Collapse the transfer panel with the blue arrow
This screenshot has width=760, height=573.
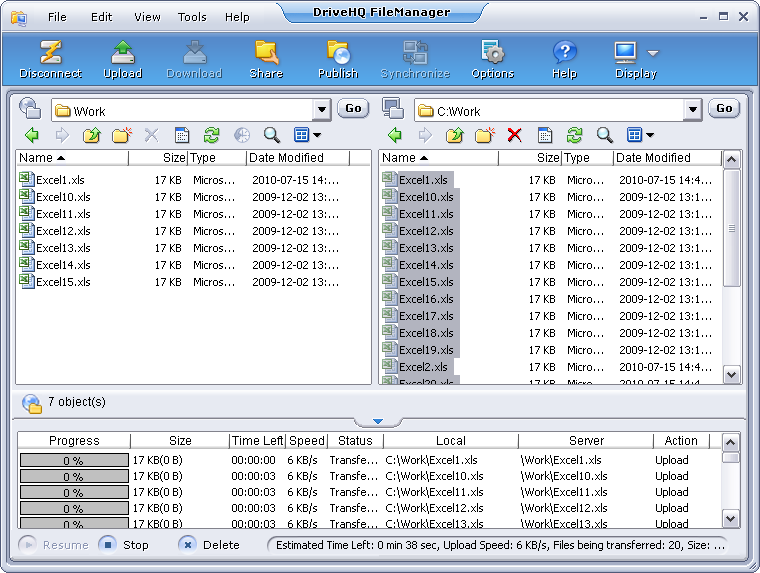click(378, 421)
